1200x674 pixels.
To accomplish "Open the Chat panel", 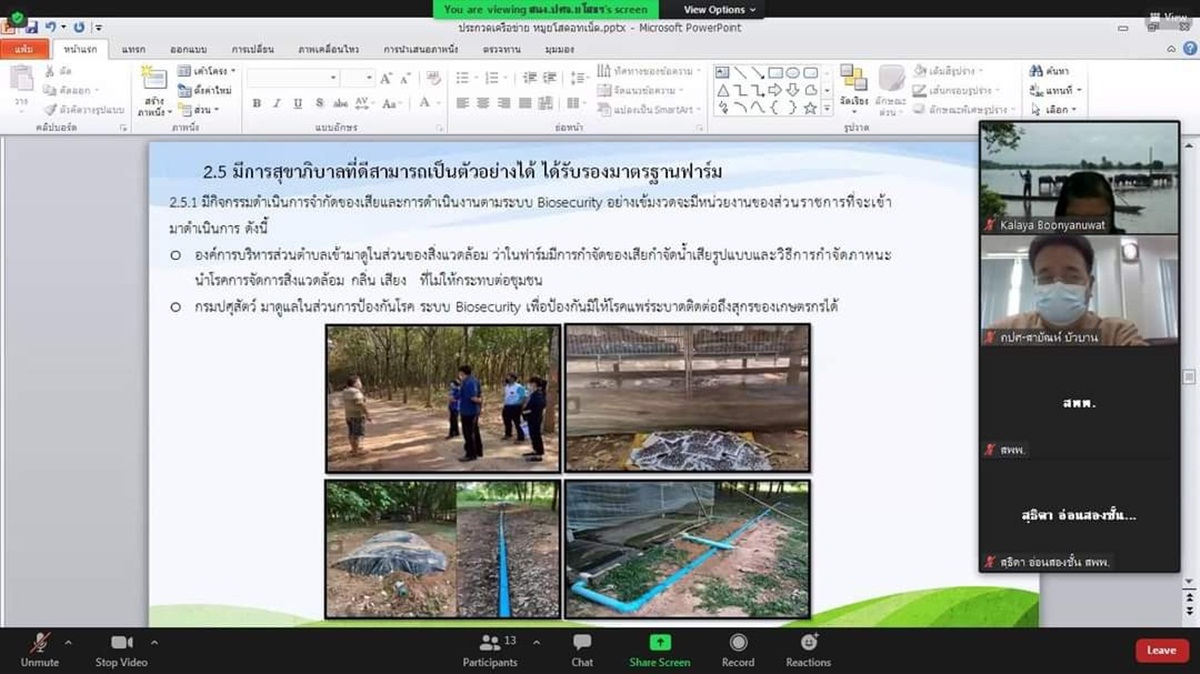I will 582,649.
